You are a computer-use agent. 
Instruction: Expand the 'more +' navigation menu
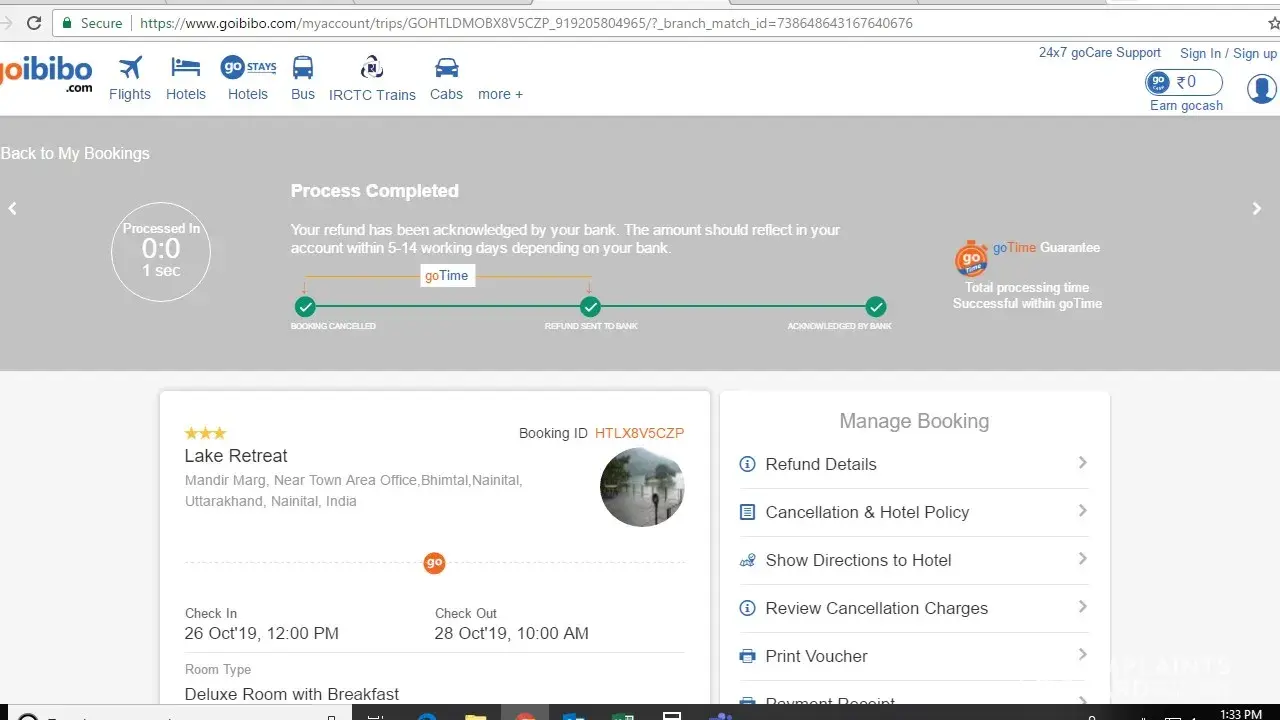pos(500,94)
